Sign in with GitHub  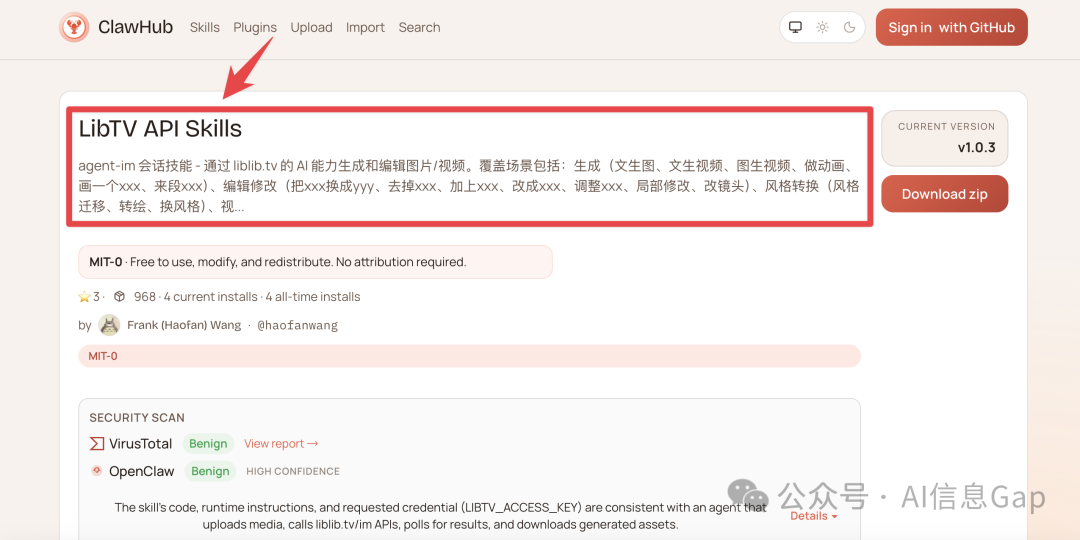point(951,28)
